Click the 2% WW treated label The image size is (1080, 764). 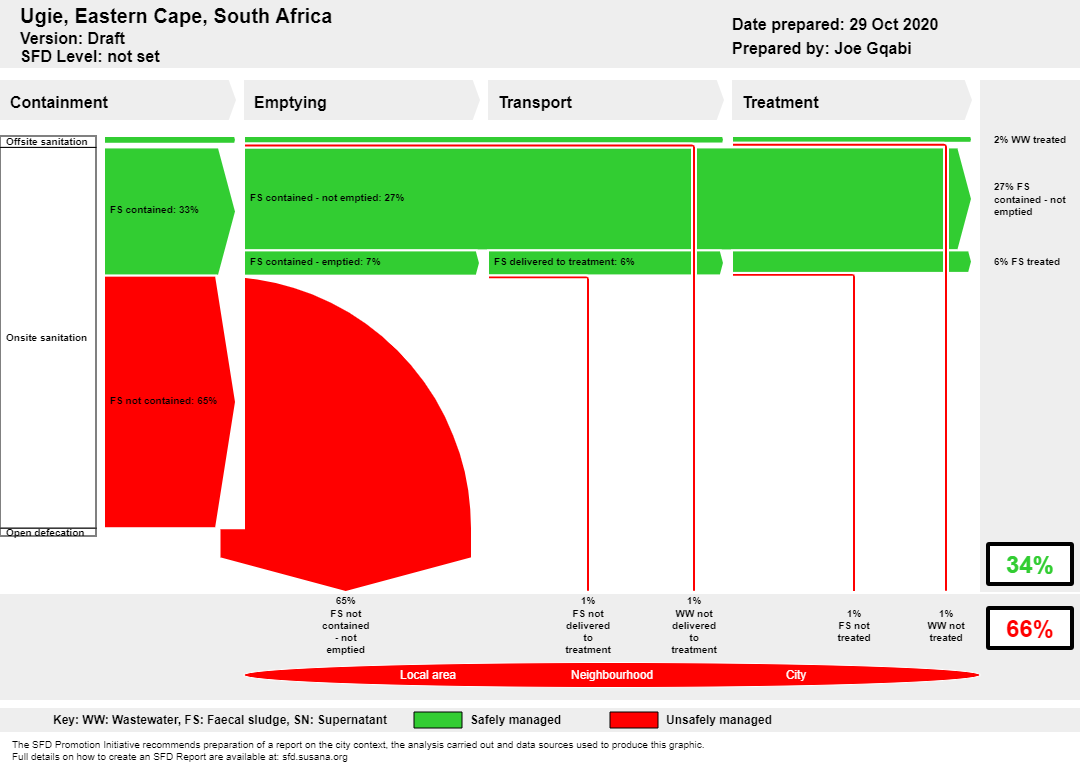[x=1029, y=140]
